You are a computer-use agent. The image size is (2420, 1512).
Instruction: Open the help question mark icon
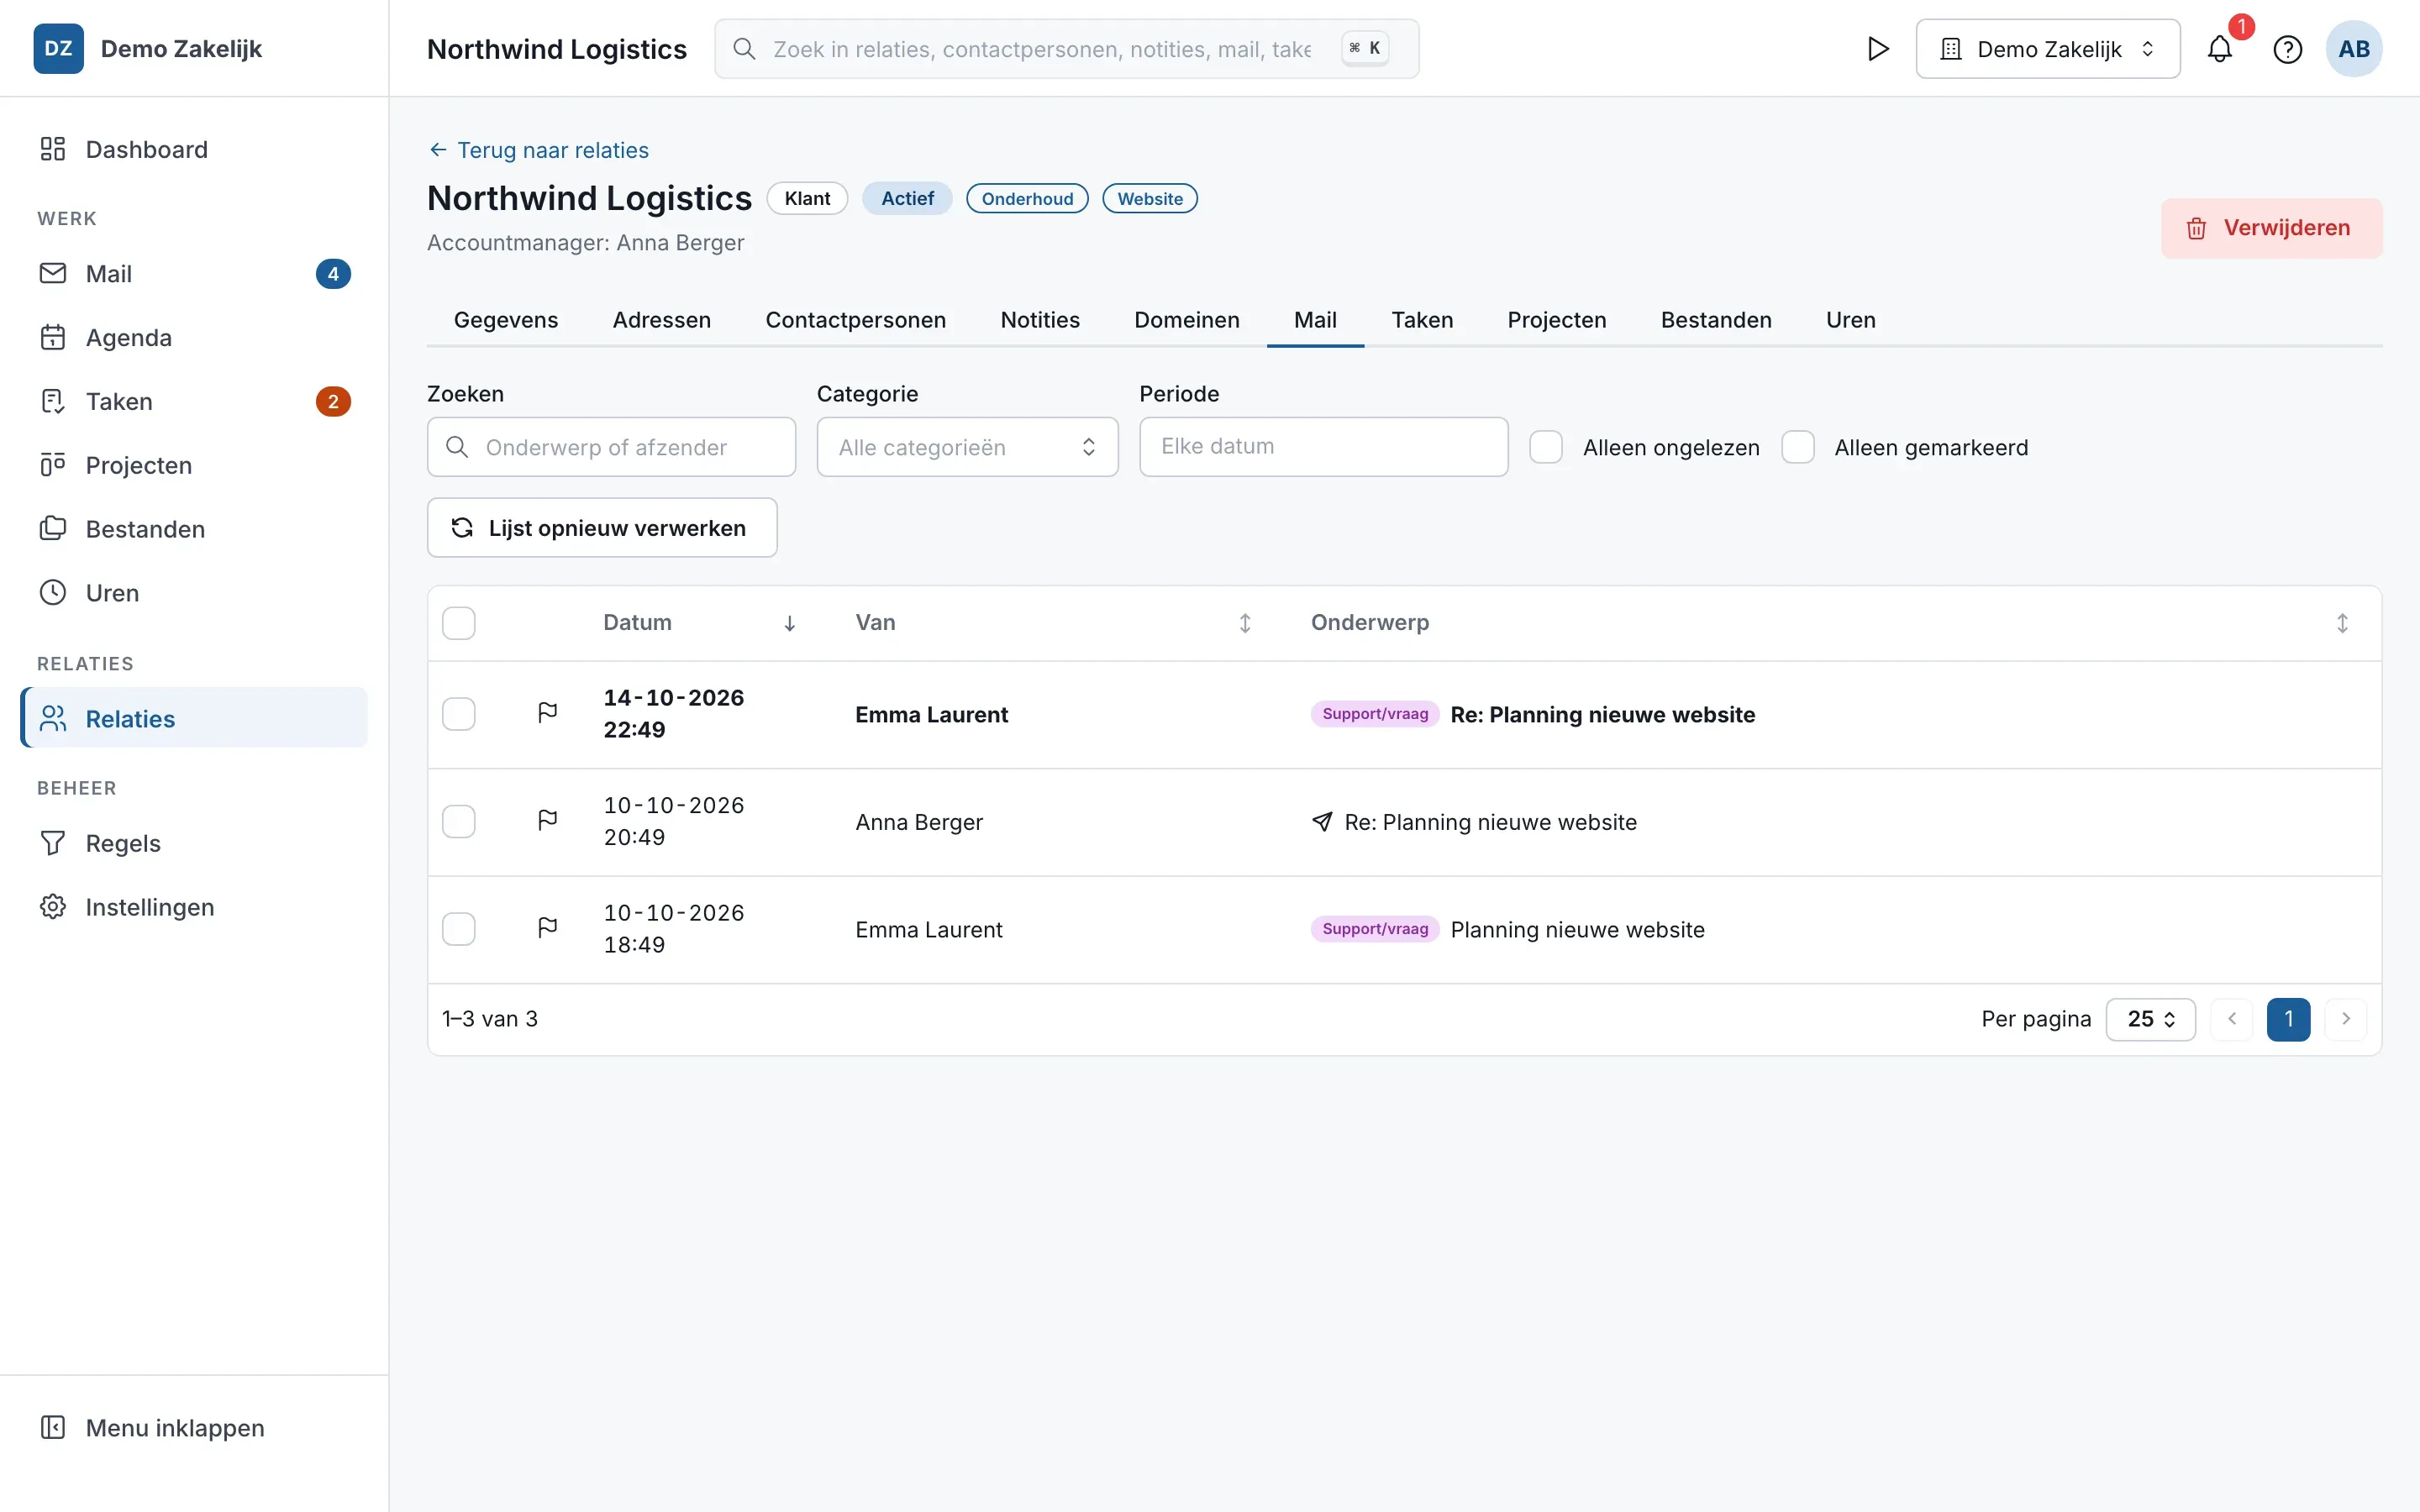pos(2287,49)
